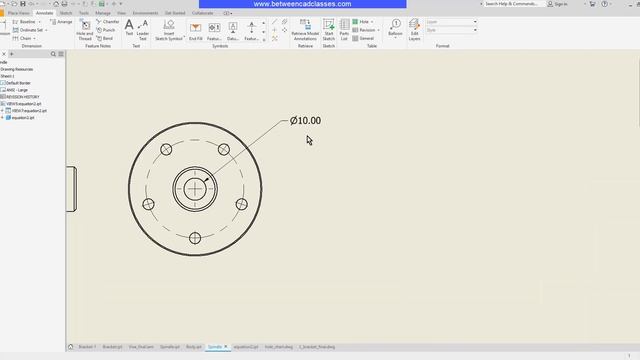This screenshot has height=360, width=640.
Task: Open the Baseline dropdown arrow
Action: [40, 22]
